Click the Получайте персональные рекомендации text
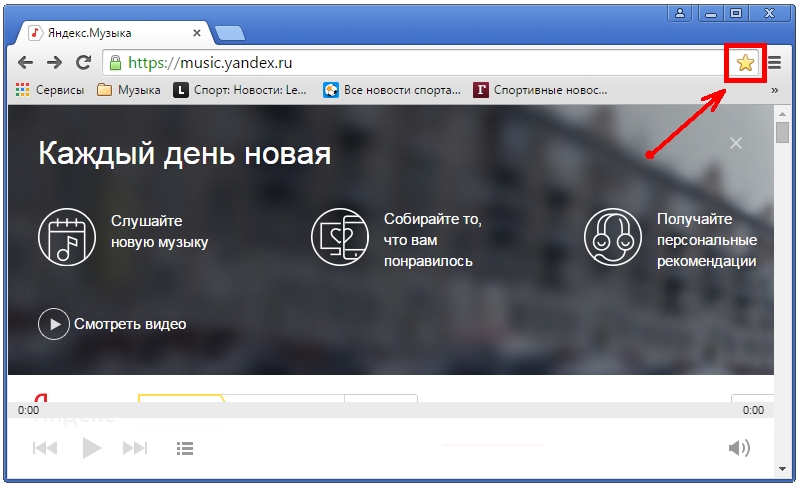Screen dimensions: 797x486 coord(707,240)
